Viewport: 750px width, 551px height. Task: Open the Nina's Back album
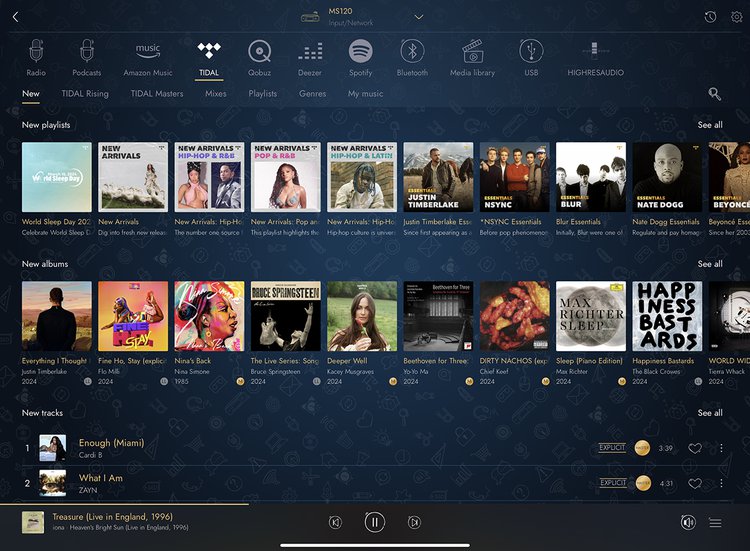(210, 316)
